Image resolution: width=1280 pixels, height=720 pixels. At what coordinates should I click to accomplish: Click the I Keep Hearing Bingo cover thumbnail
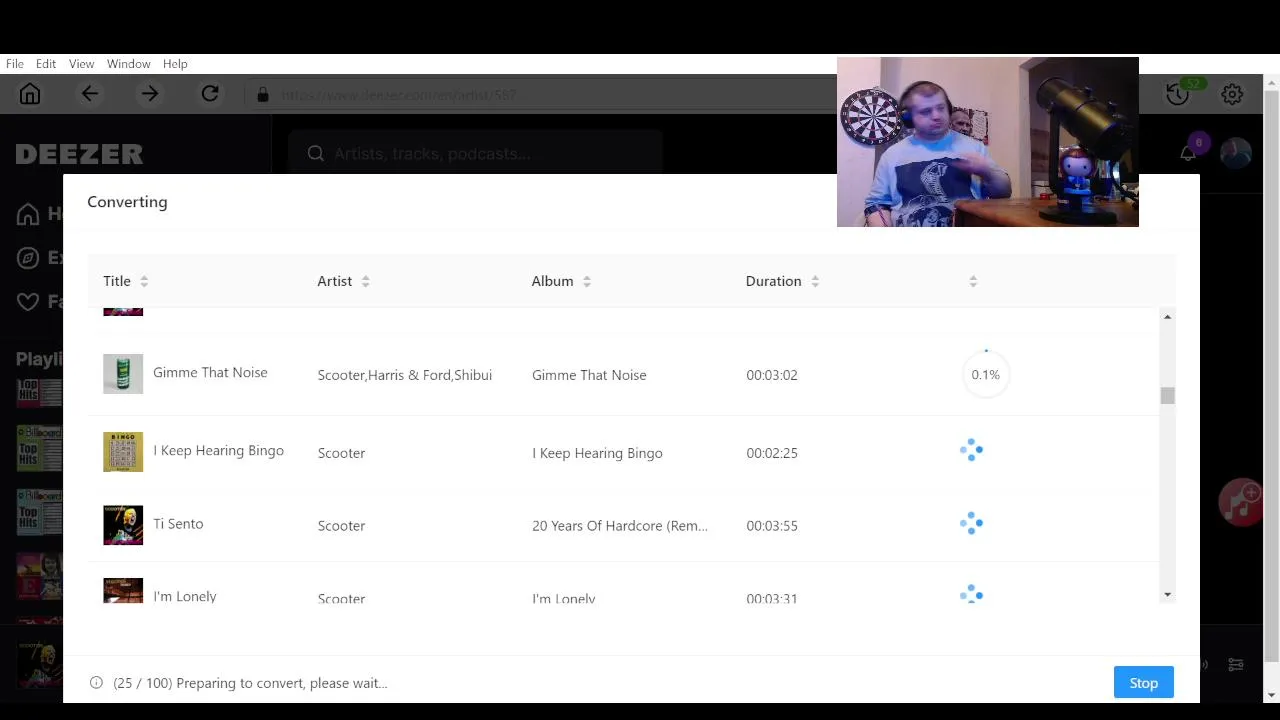point(123,452)
